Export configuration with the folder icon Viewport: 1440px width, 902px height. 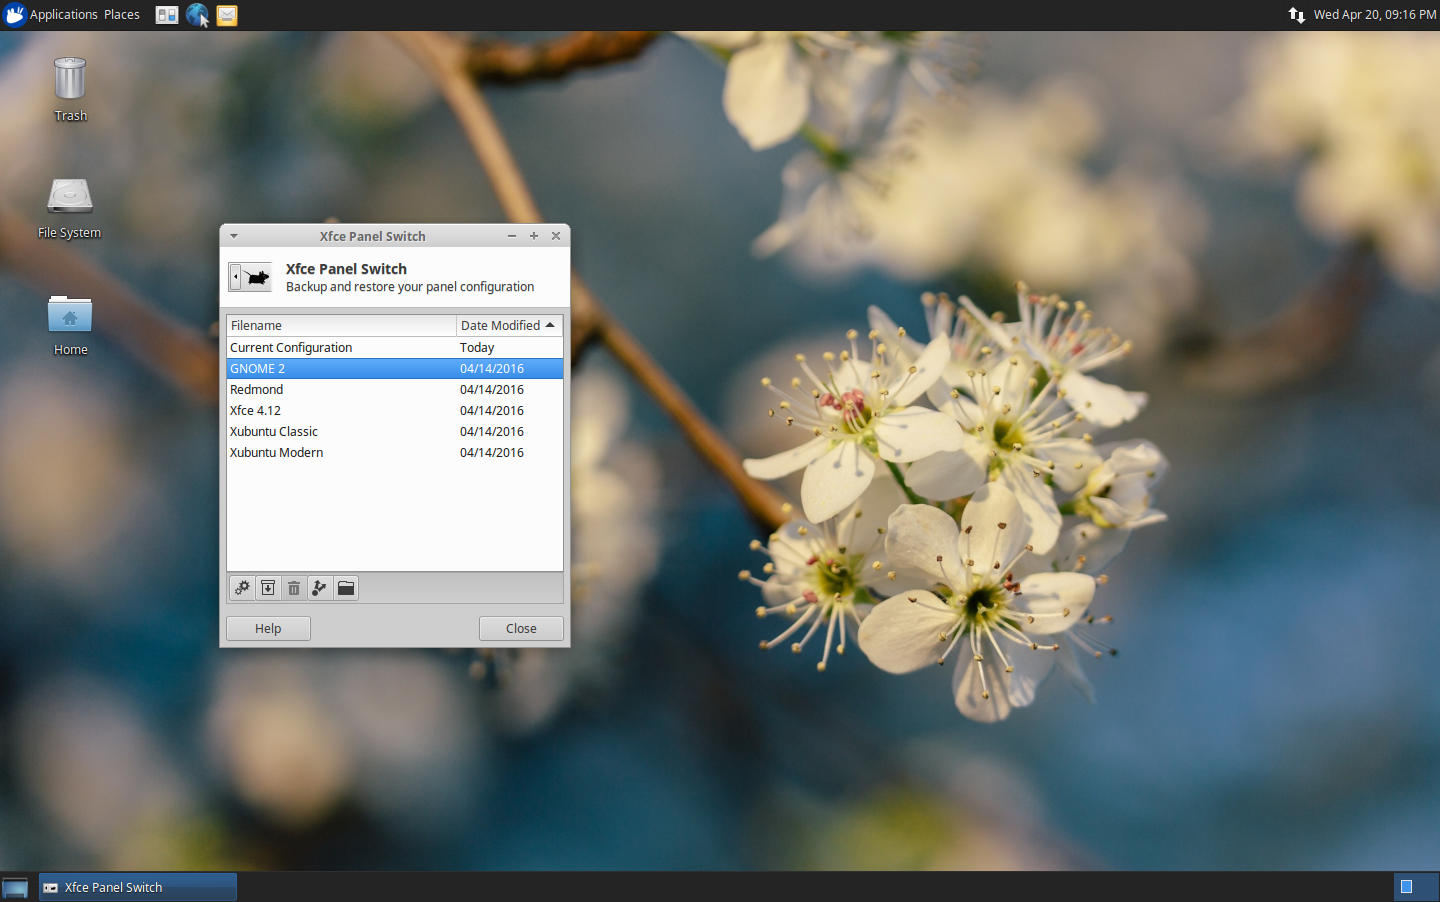point(346,588)
